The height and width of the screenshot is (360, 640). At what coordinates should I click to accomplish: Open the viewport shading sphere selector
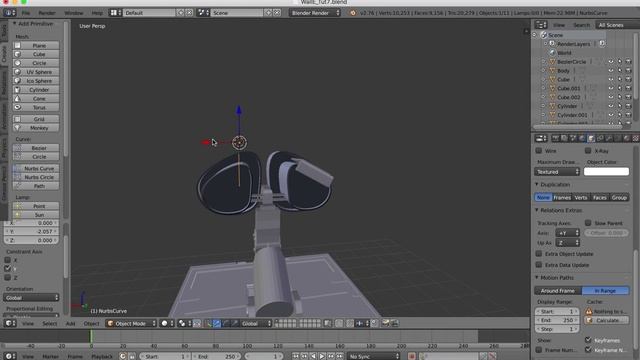coord(167,323)
